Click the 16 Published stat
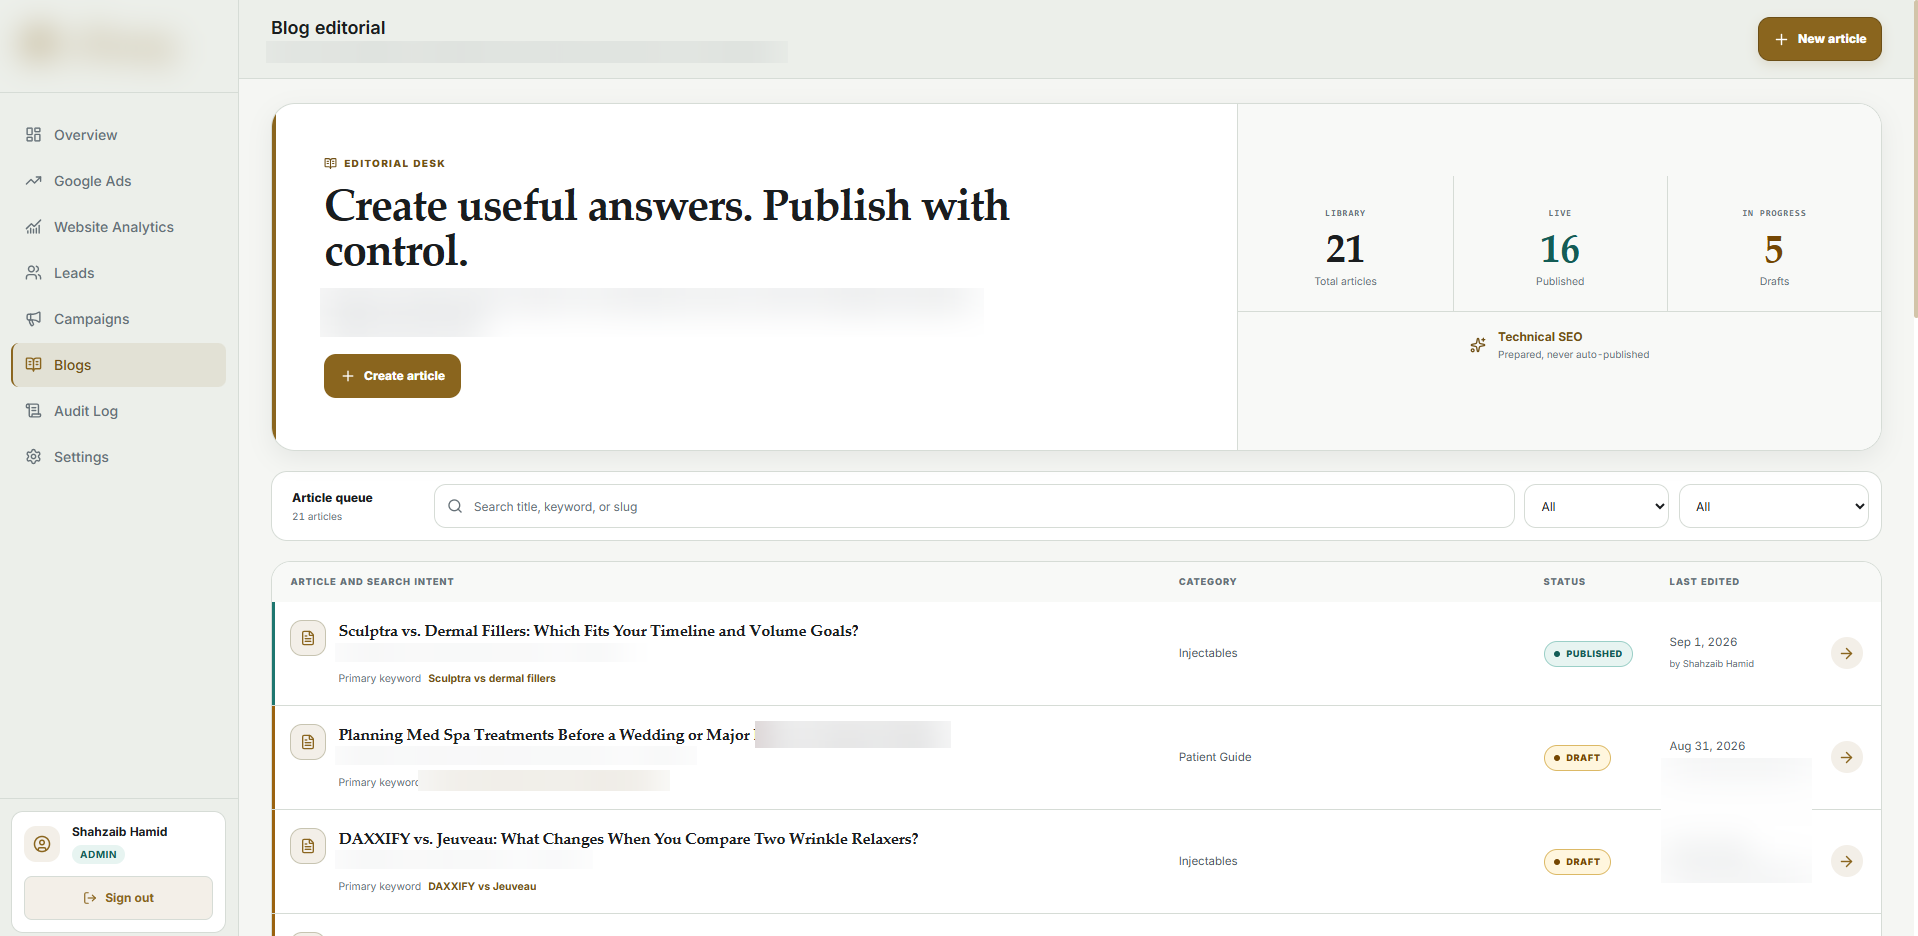 coord(1560,249)
